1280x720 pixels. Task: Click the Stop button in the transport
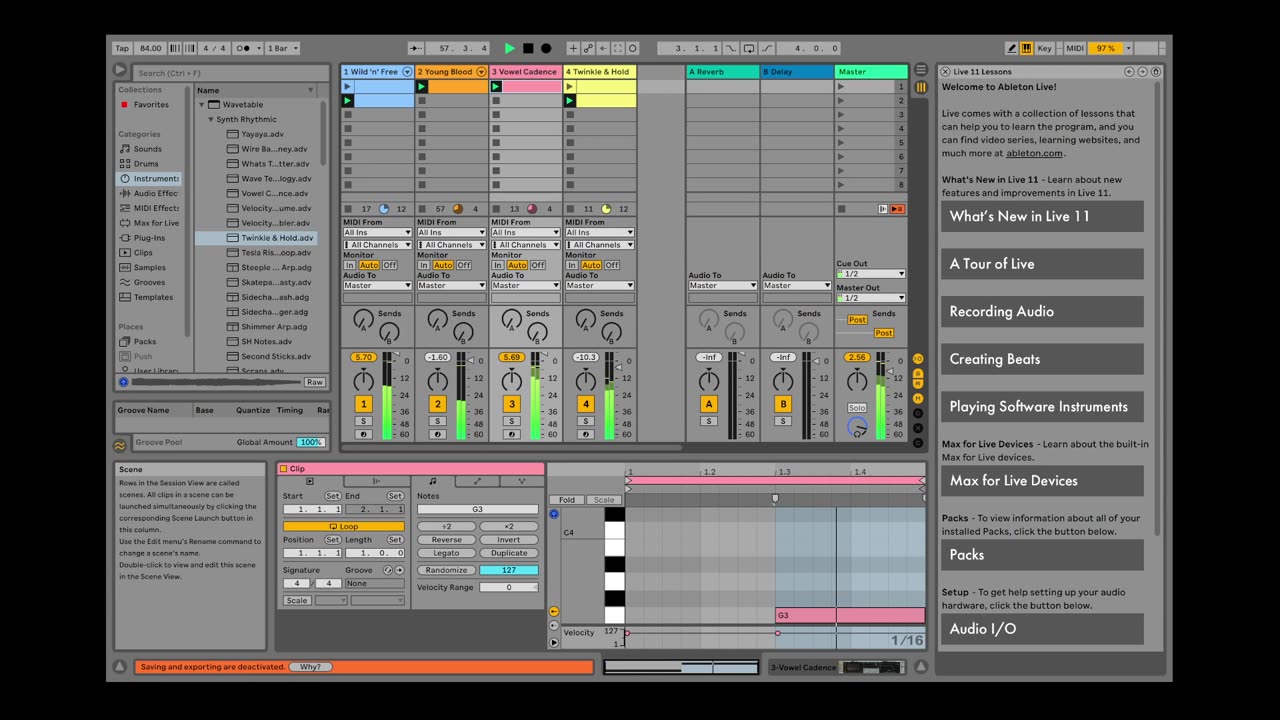(x=528, y=48)
